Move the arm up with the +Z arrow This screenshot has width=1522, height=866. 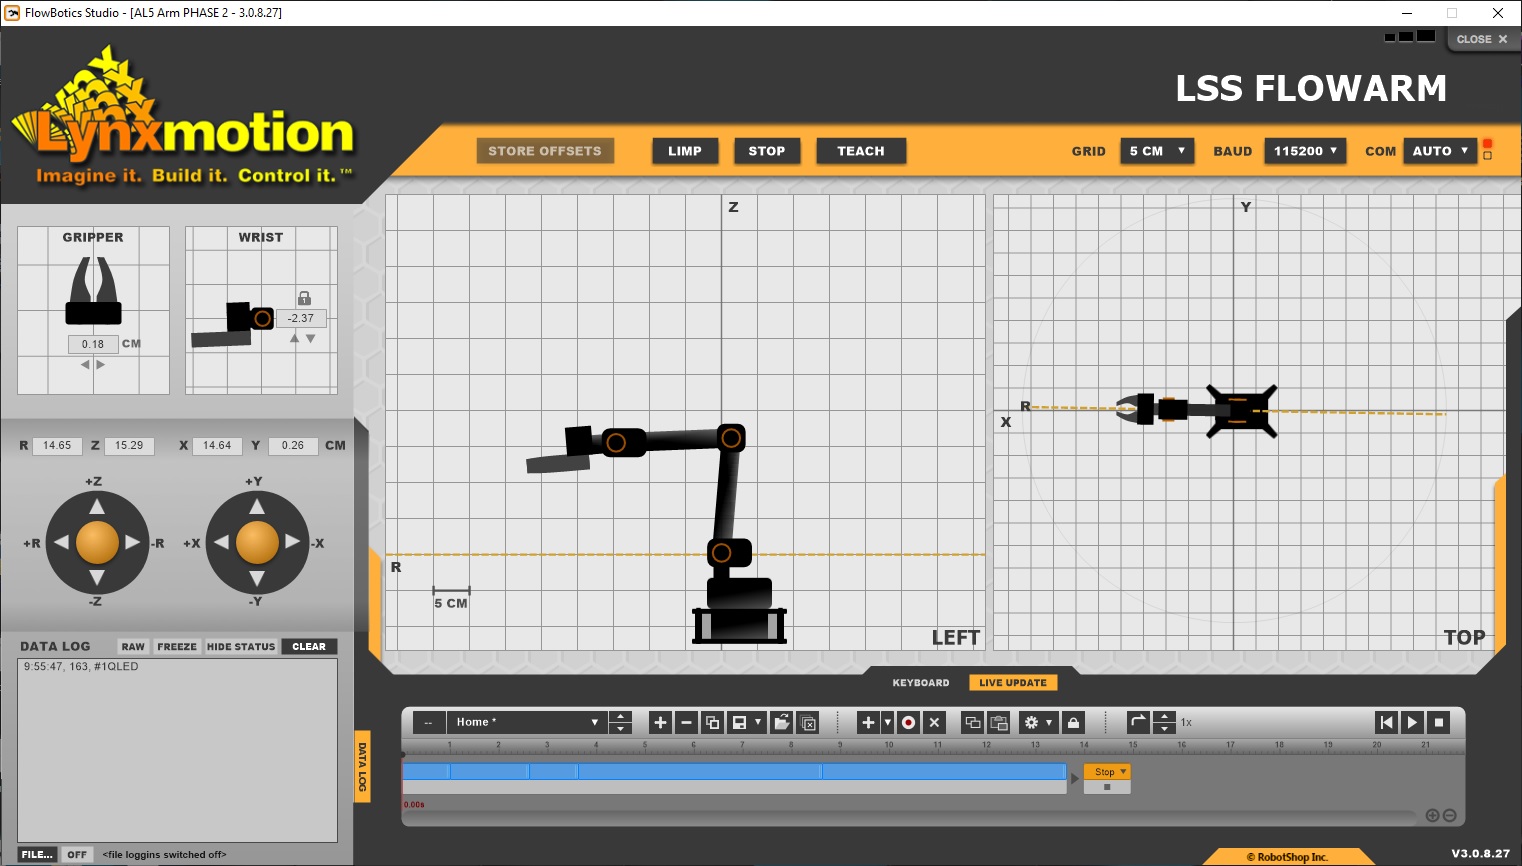[x=97, y=507]
